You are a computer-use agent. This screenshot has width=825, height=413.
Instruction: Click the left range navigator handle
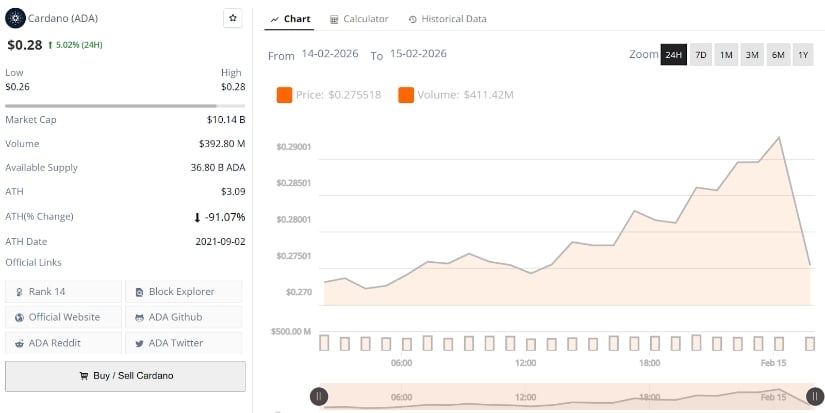coord(319,396)
